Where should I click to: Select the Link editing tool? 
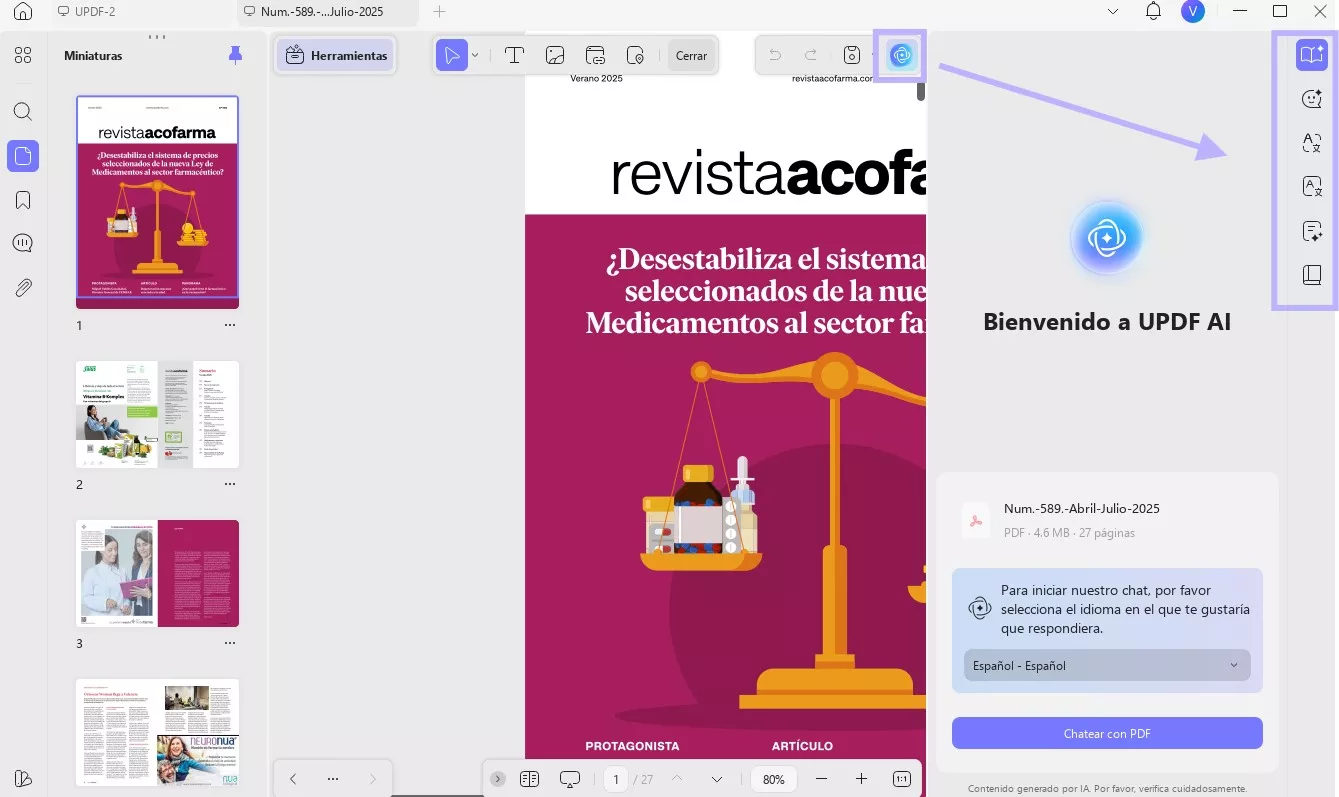[595, 56]
